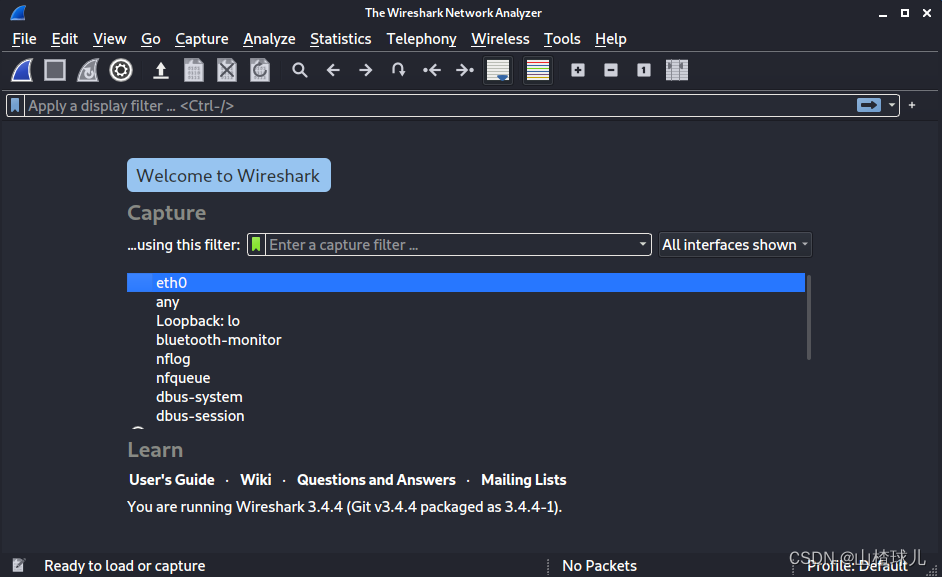Open the Wireless menu
Screen dimensions: 942x577
(x=500, y=39)
